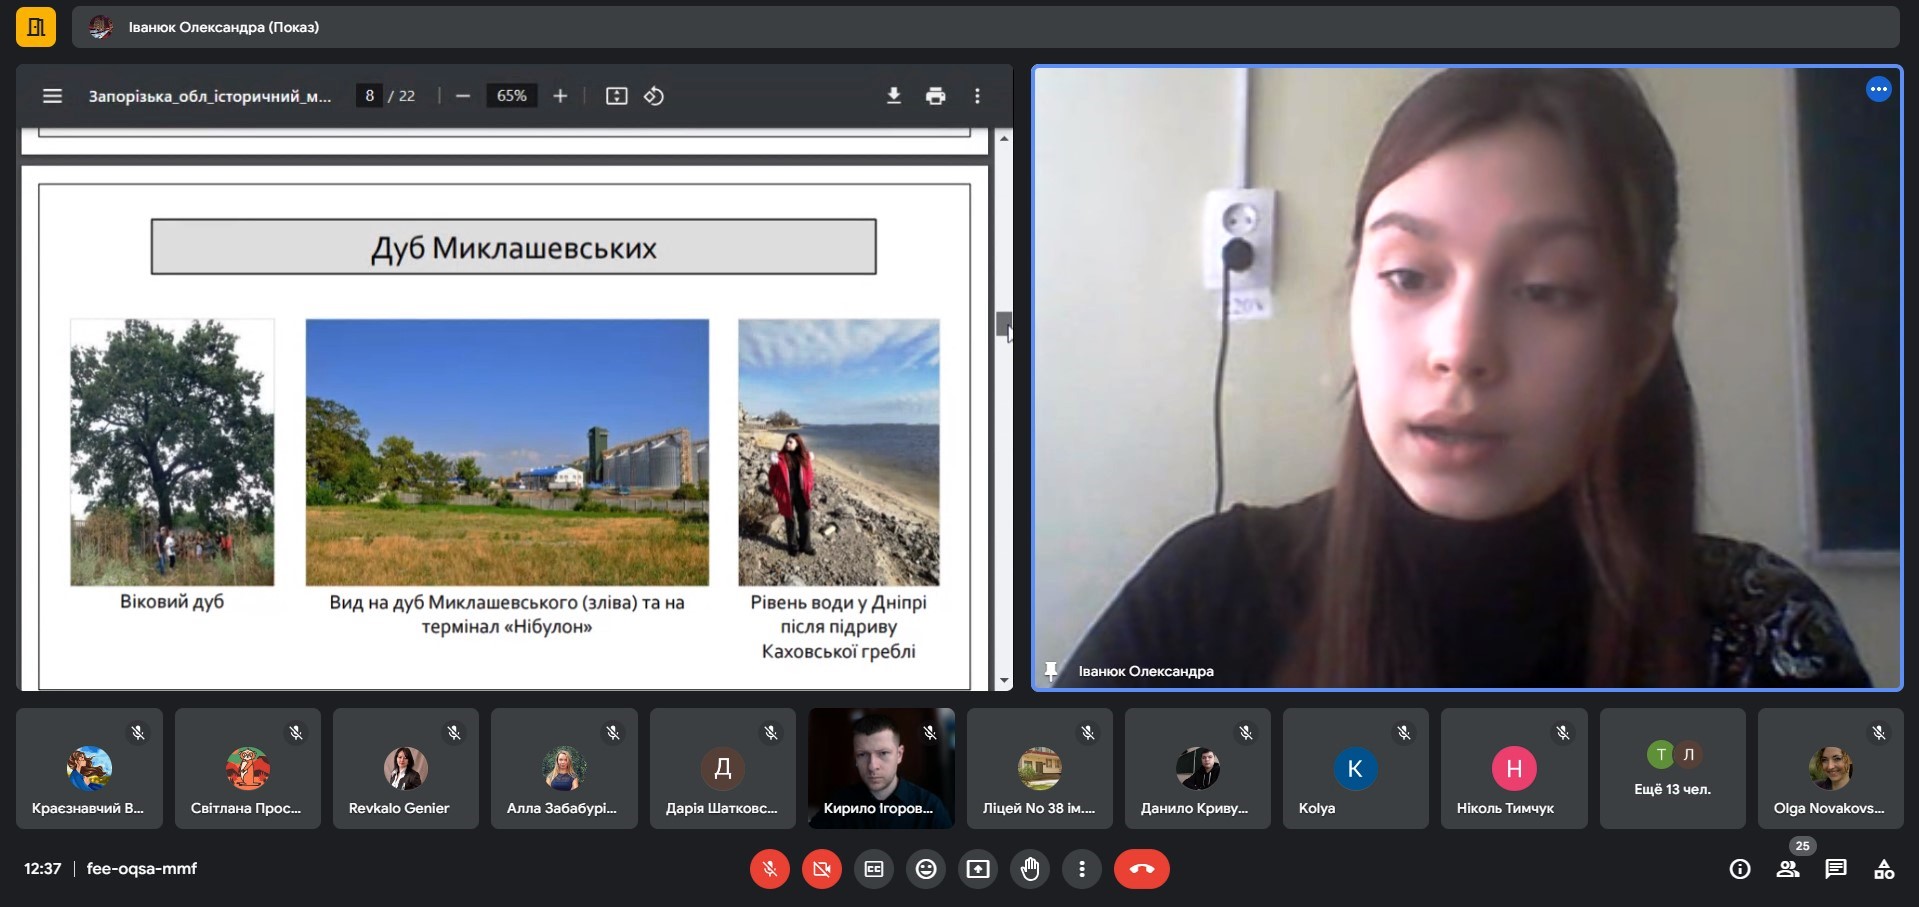The width and height of the screenshot is (1919, 907).
Task: Rotate the PDF page
Action: (x=654, y=96)
